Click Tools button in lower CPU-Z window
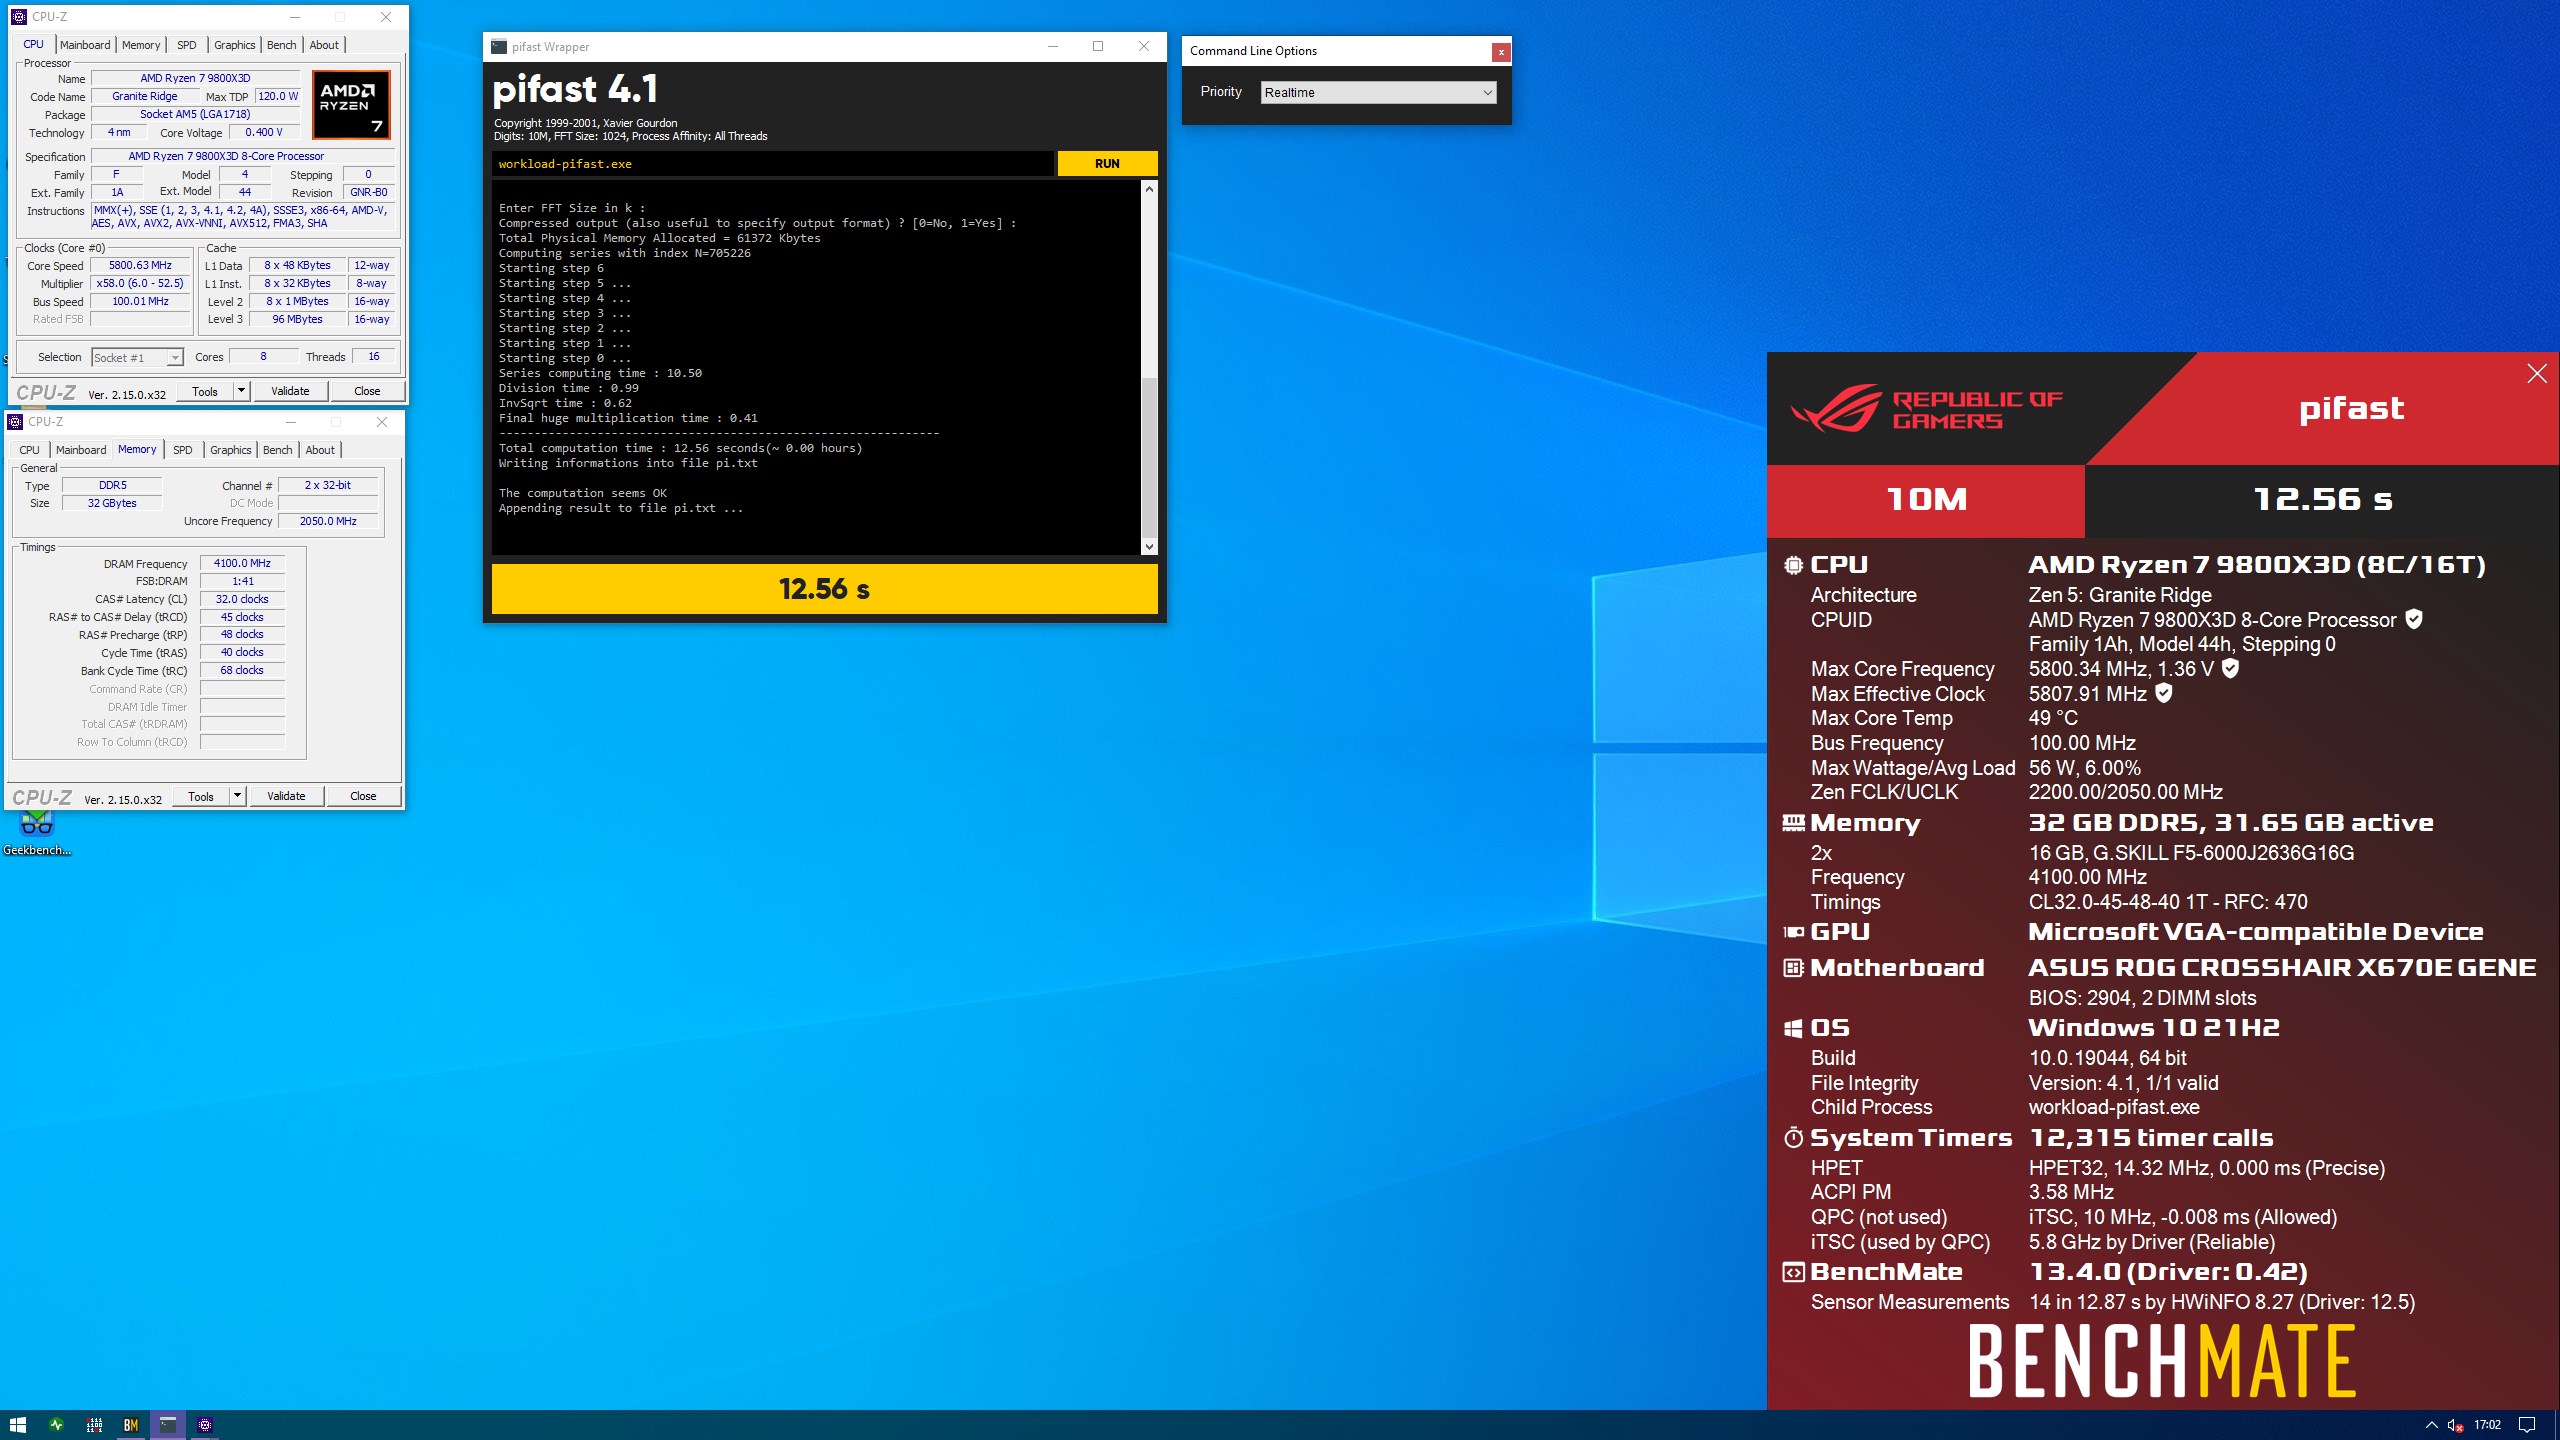The image size is (2560, 1440). point(201,797)
